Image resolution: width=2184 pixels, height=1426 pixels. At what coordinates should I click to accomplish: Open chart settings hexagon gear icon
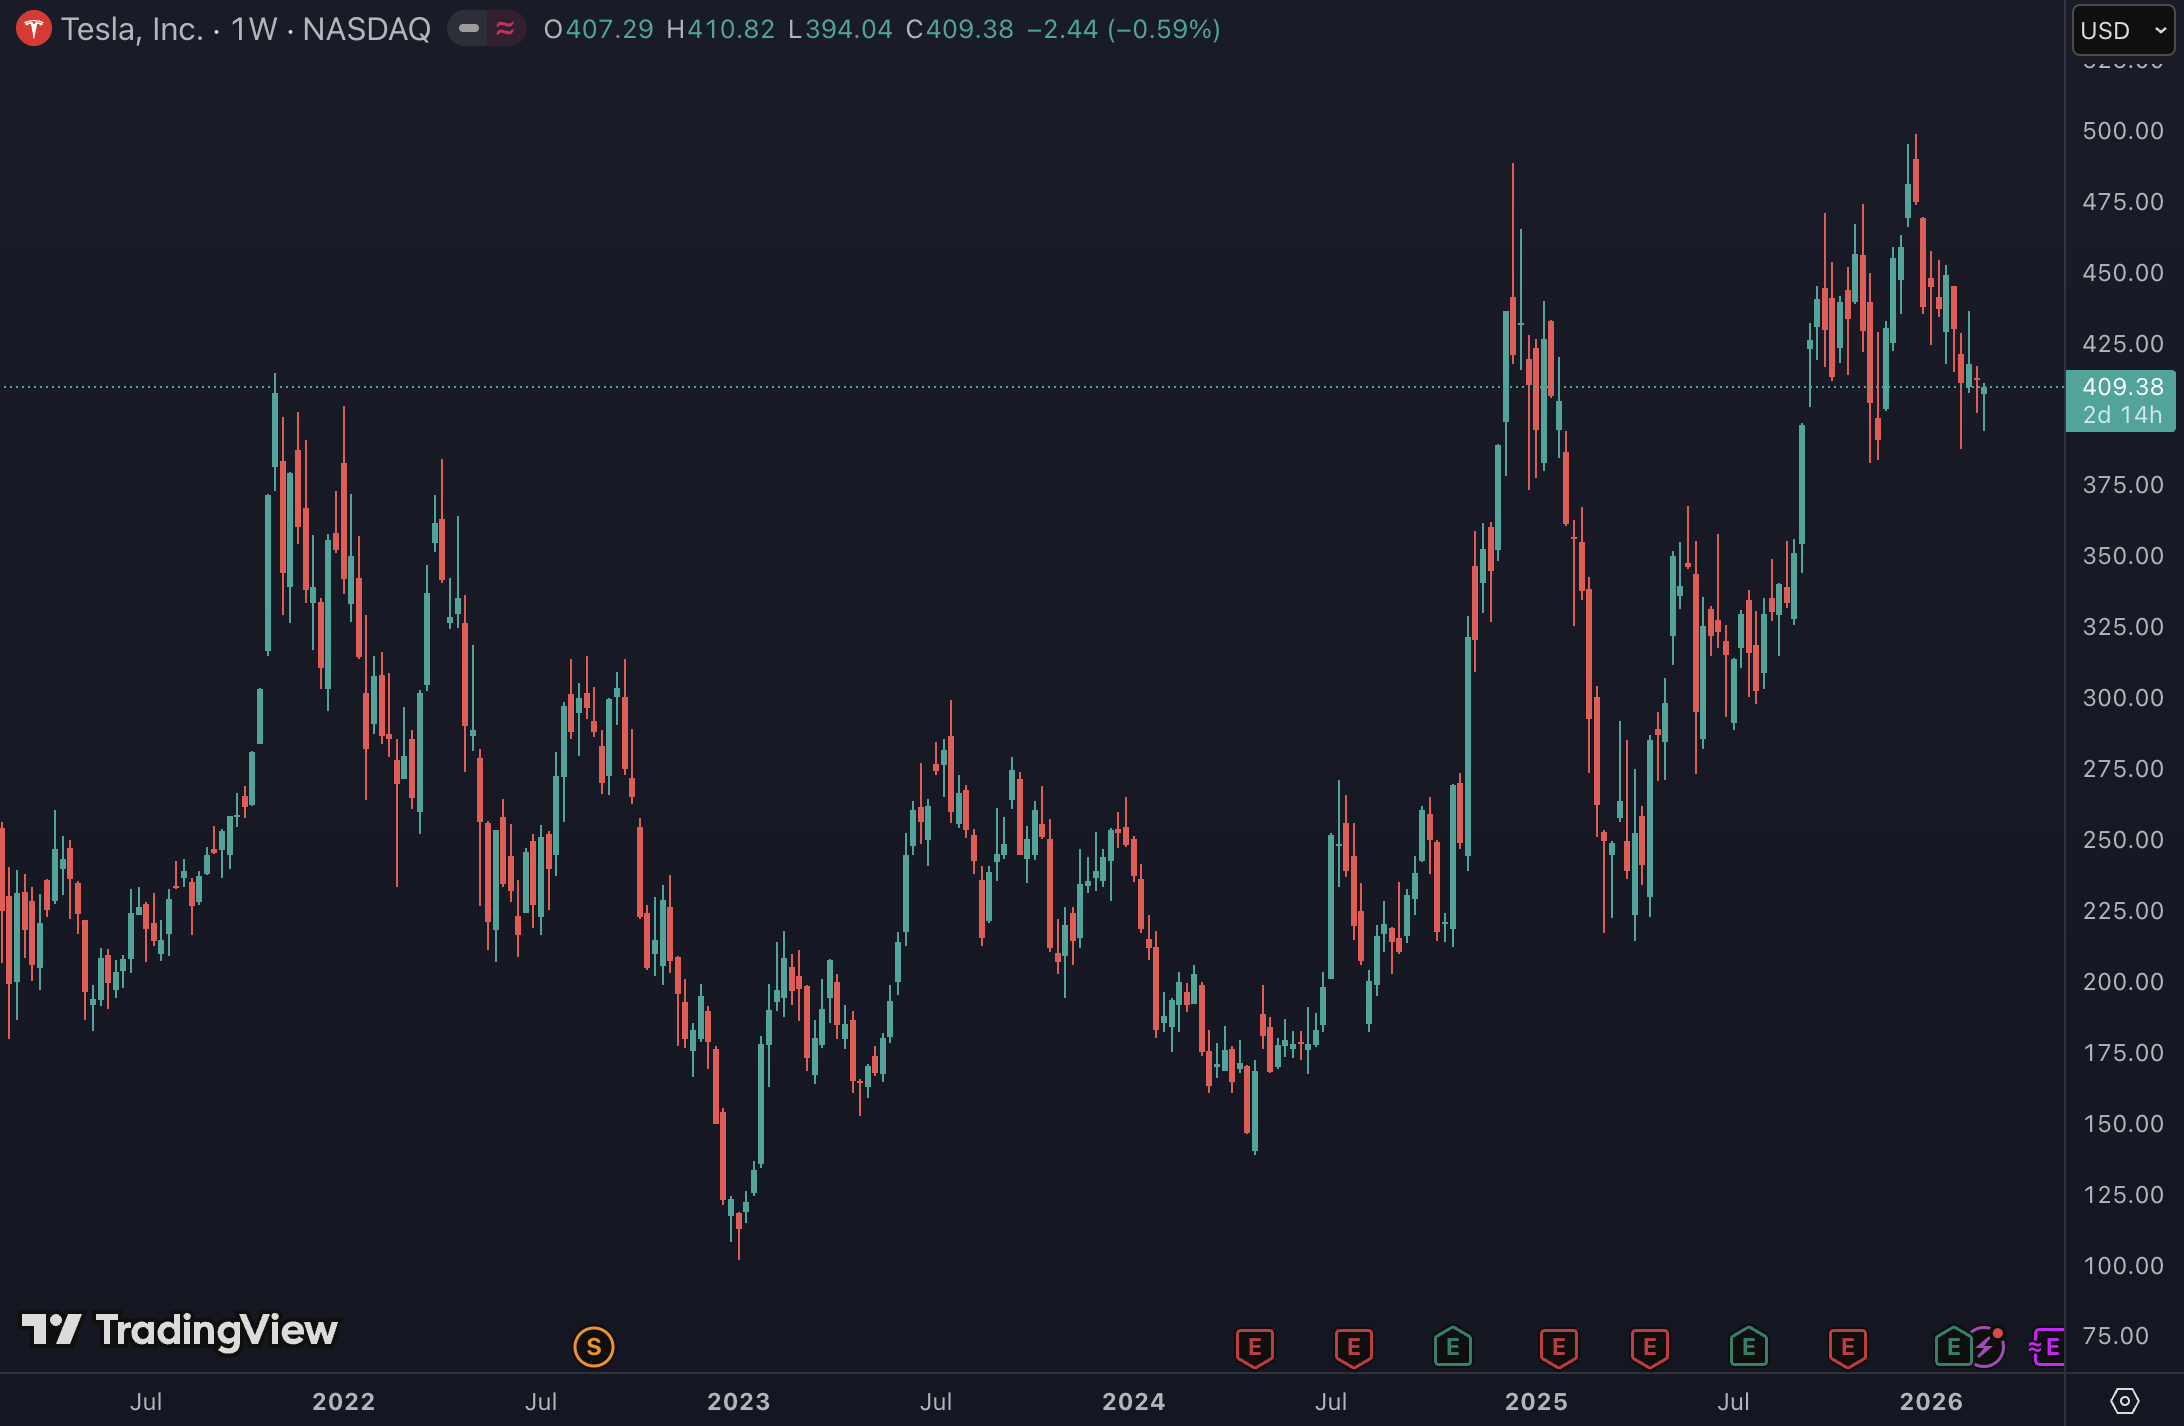click(x=2125, y=1401)
